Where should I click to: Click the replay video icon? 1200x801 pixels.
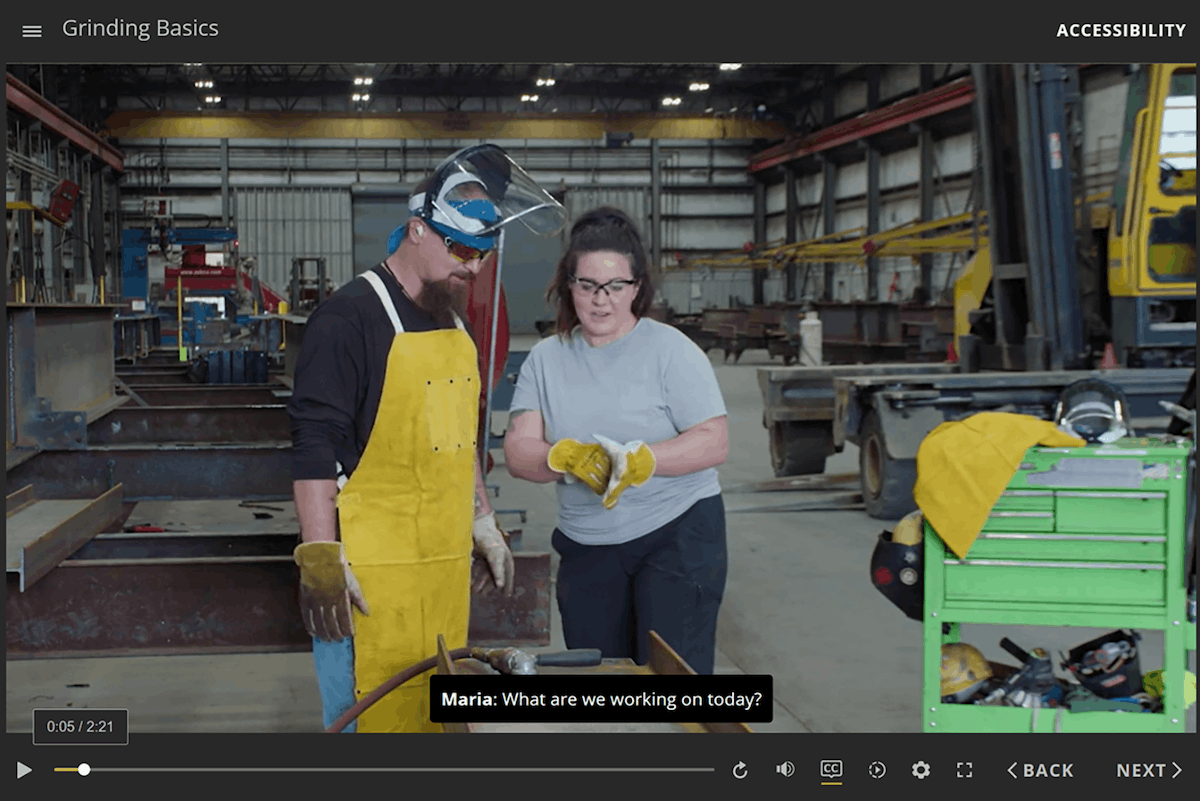coord(740,770)
